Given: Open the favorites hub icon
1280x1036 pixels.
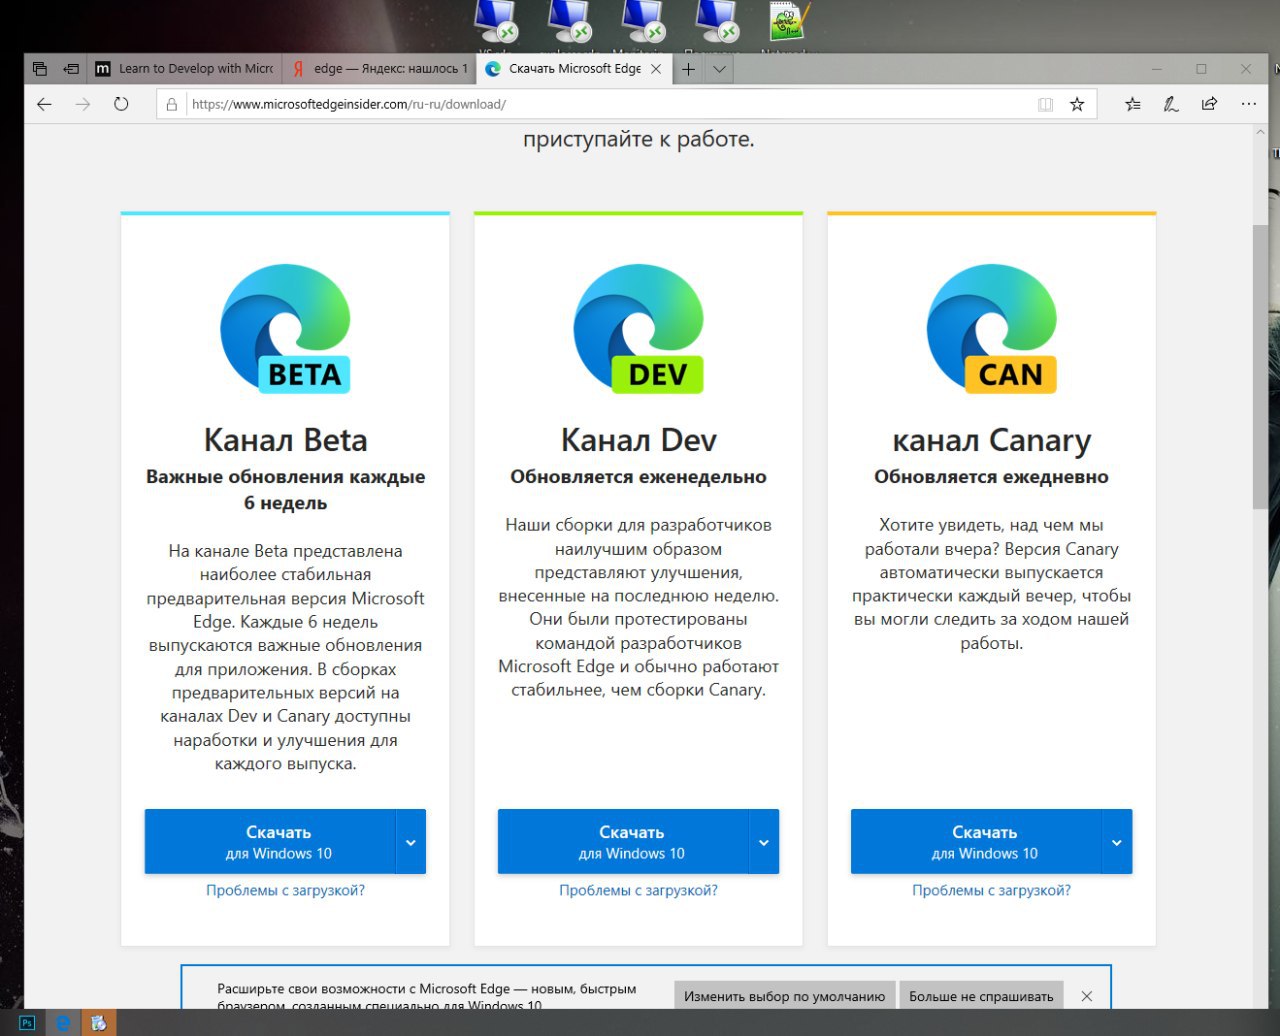Looking at the screenshot, I should click(x=1132, y=104).
